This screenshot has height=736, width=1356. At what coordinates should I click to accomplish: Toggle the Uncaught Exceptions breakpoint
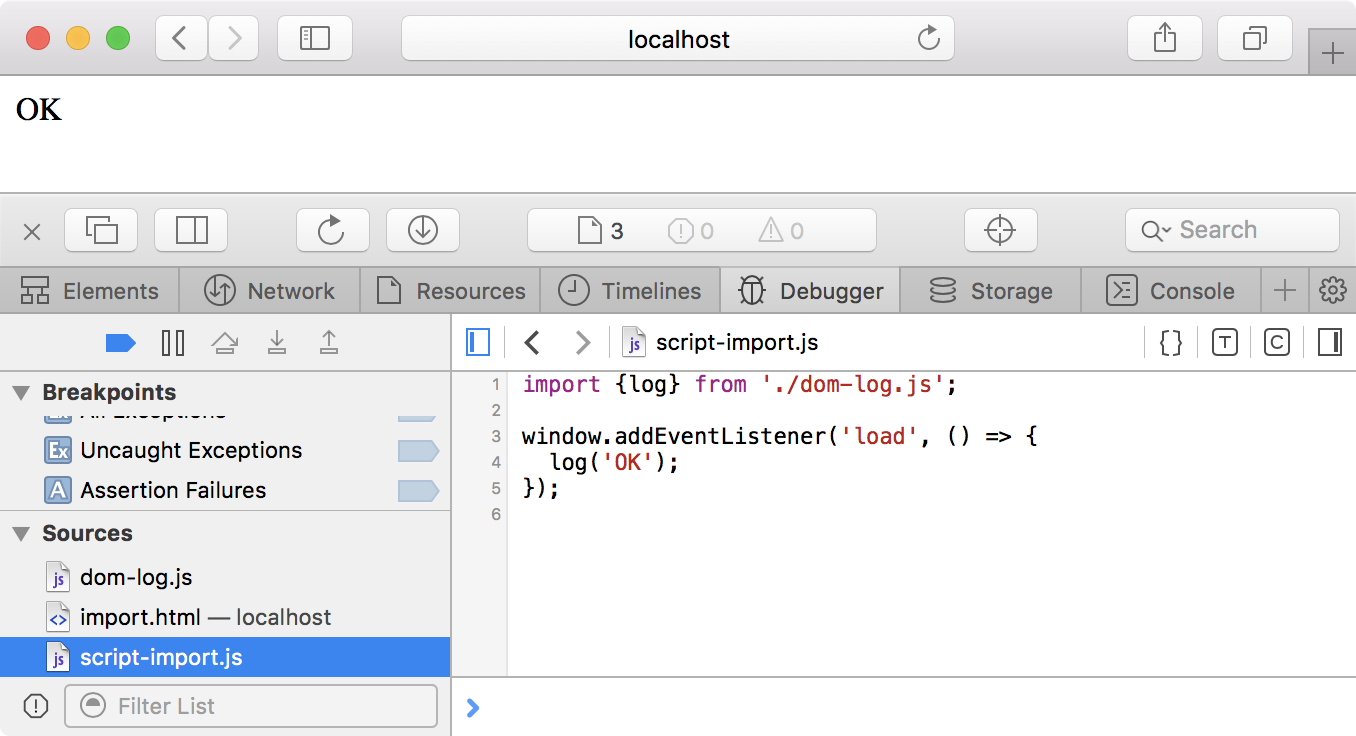pos(417,451)
